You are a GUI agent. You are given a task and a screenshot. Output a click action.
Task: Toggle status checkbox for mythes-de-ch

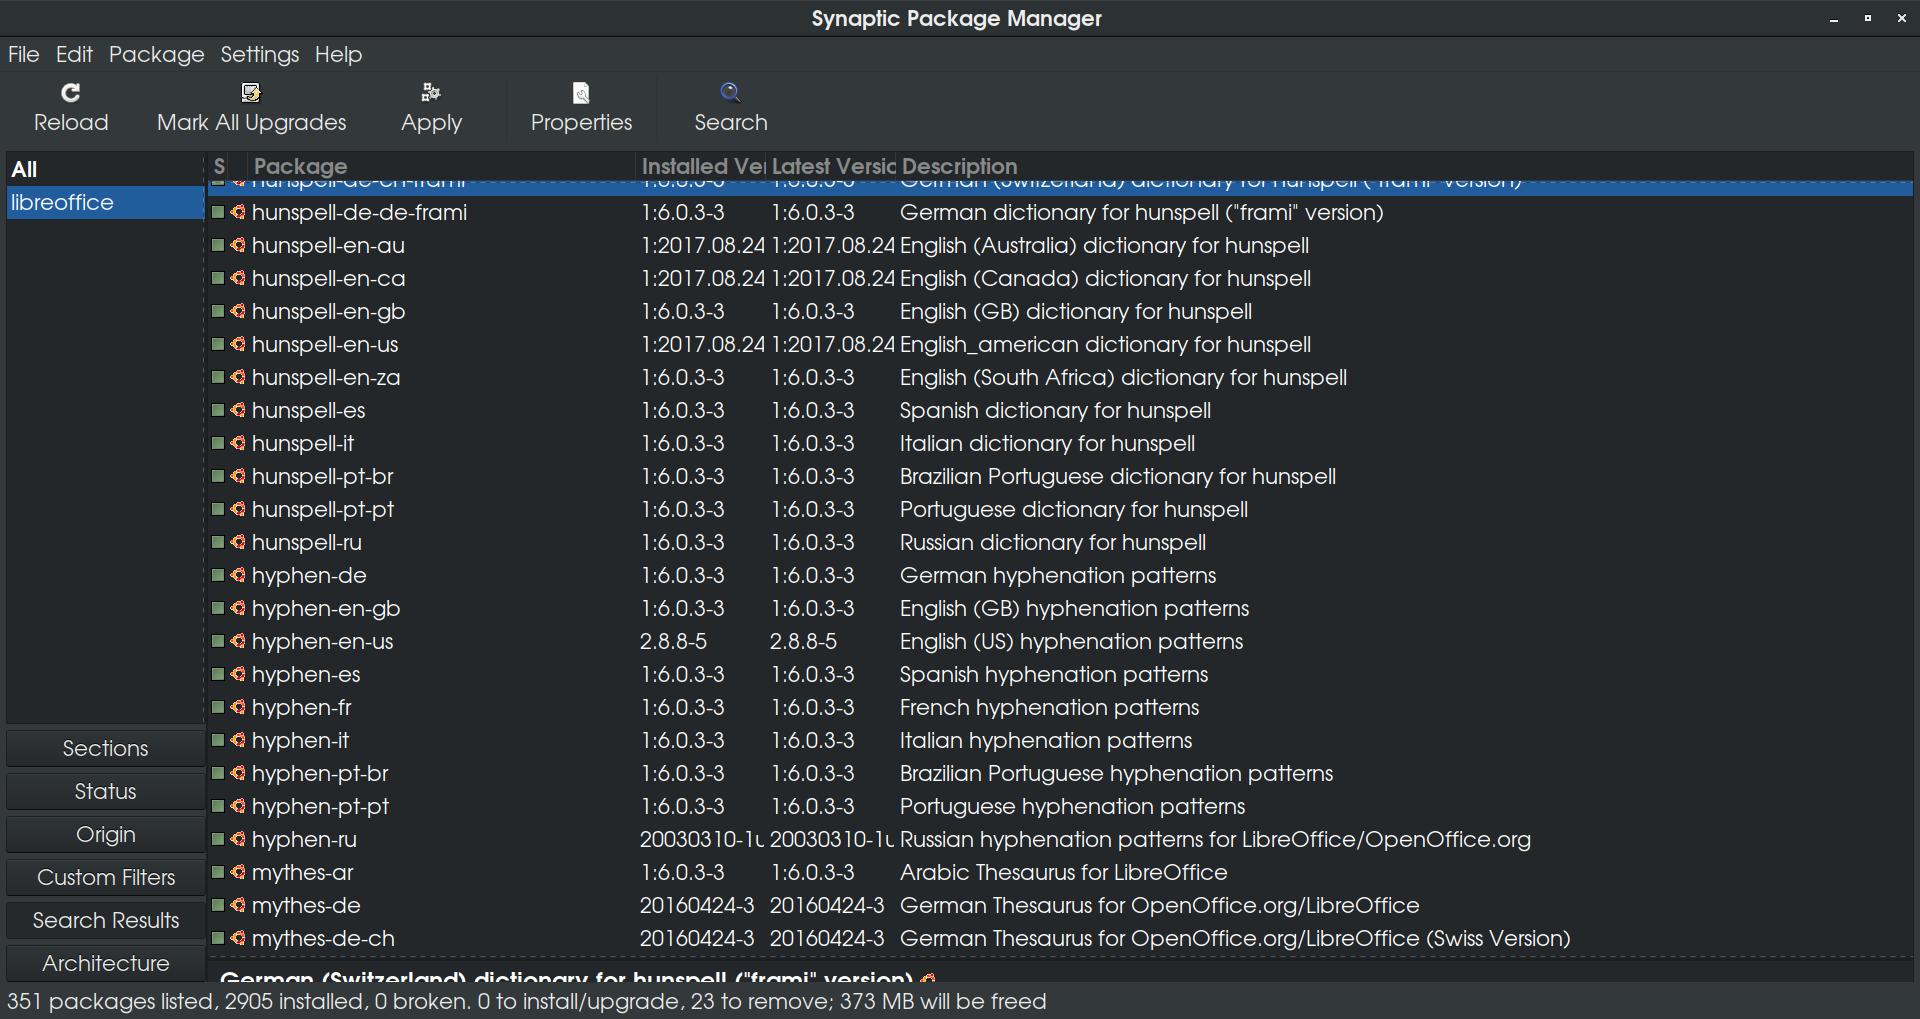[x=218, y=938]
